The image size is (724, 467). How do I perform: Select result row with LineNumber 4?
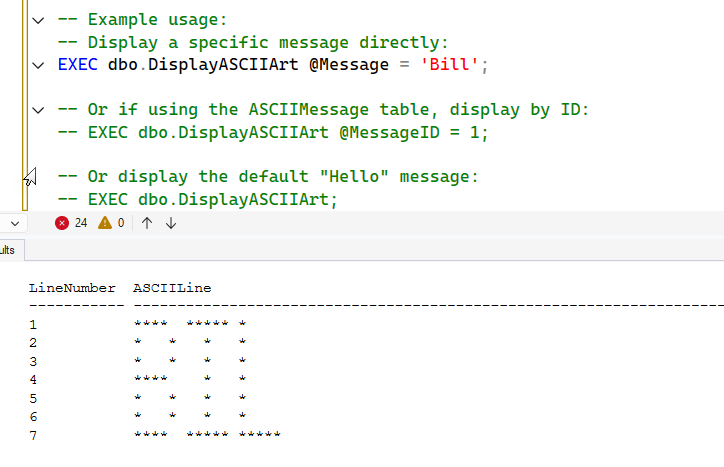tap(33, 379)
